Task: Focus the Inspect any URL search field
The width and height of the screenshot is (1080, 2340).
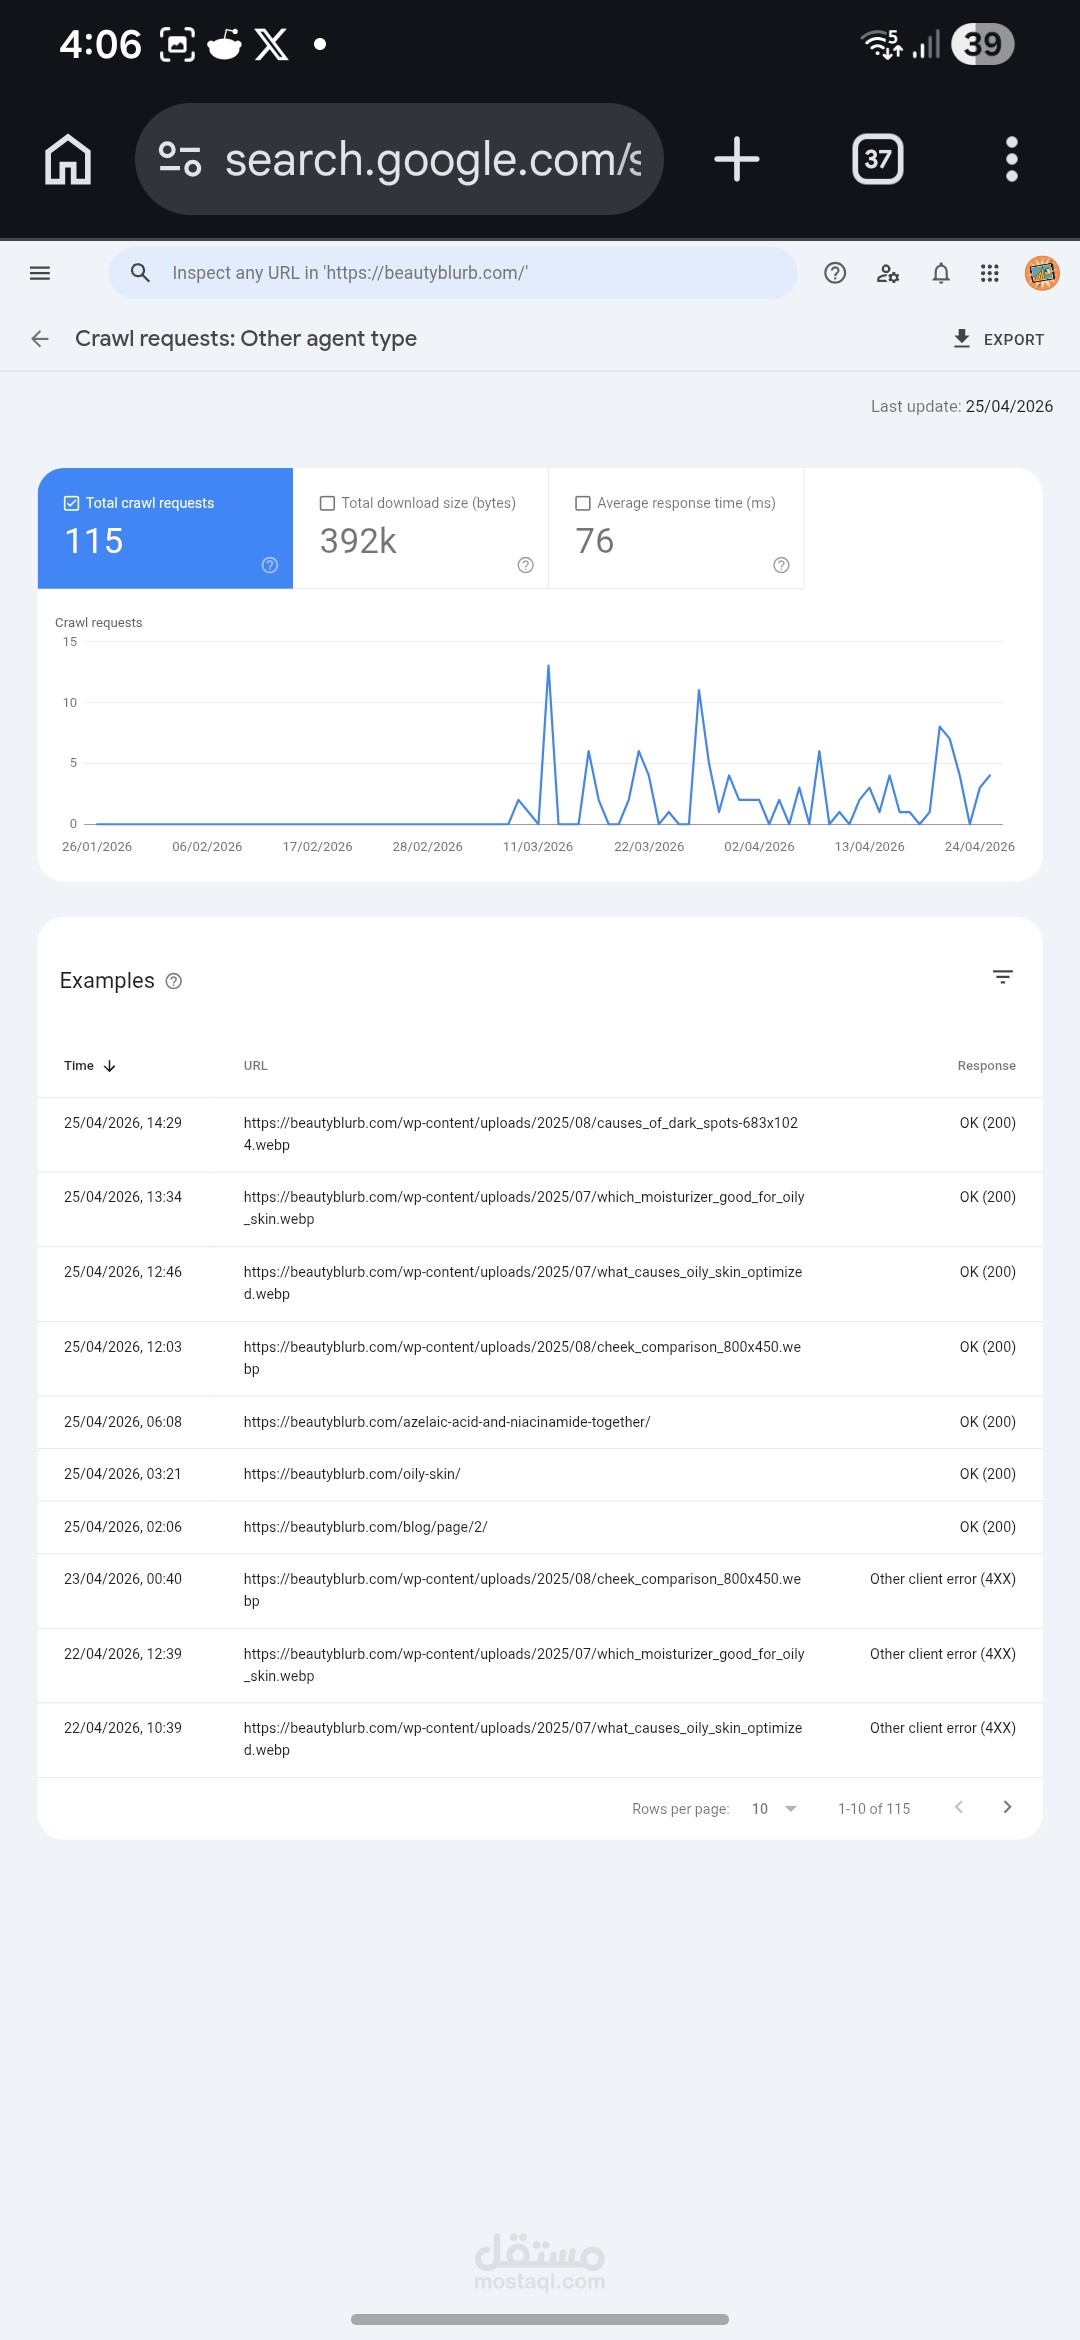Action: [453, 273]
